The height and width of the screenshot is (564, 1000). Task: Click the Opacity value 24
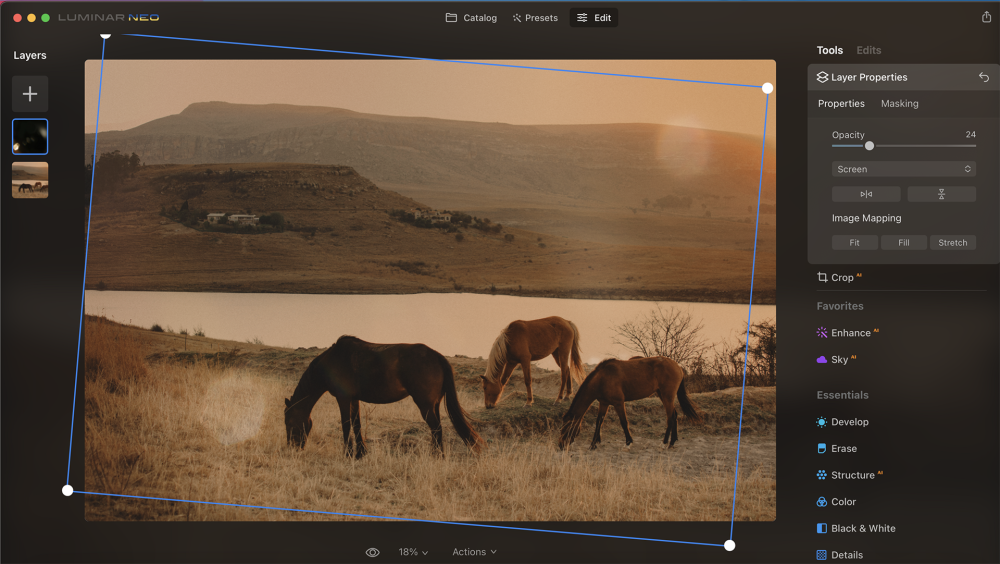(970, 135)
